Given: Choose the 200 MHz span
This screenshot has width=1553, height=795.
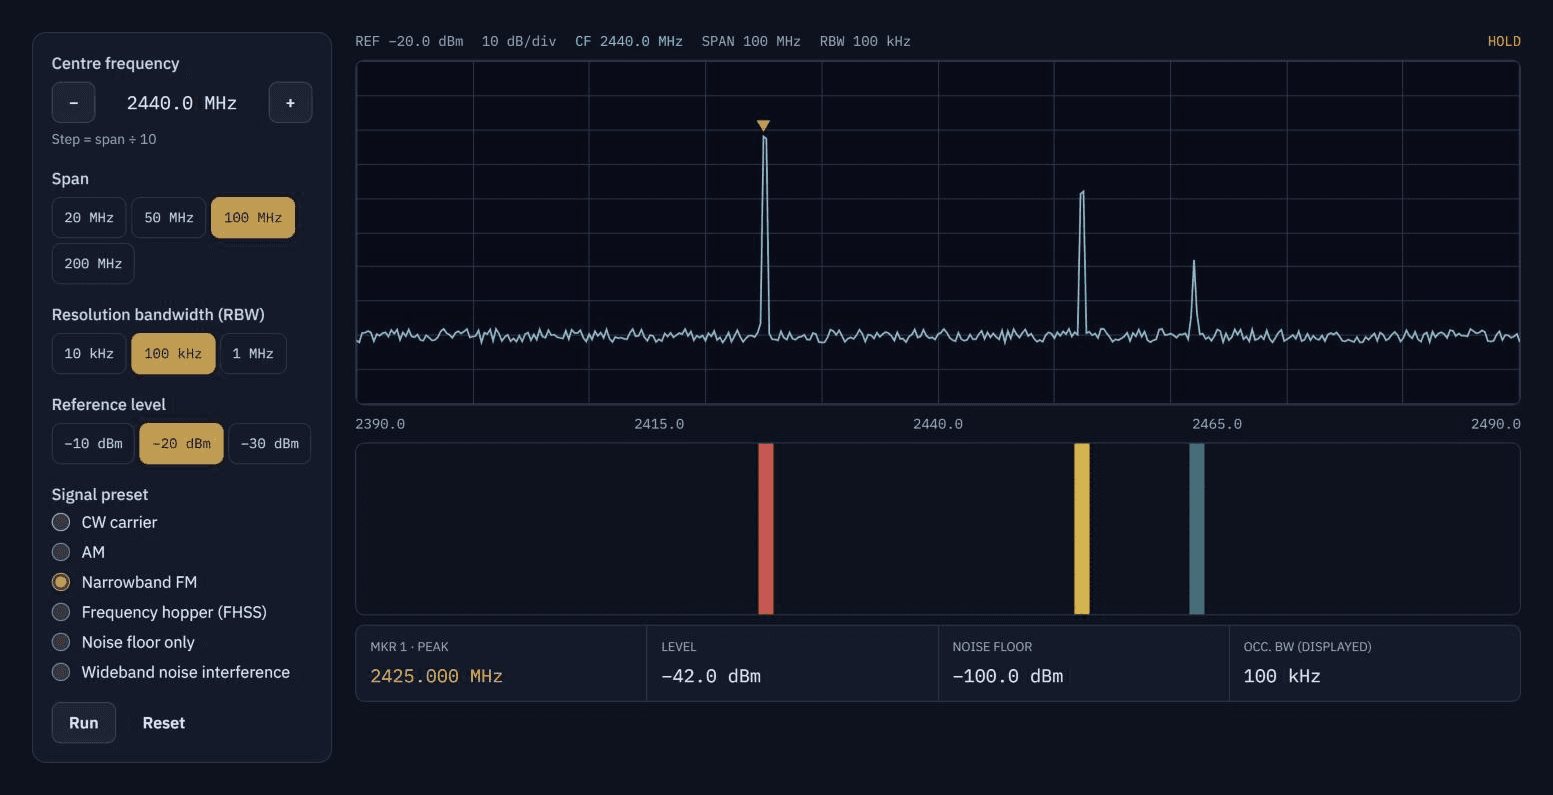Looking at the screenshot, I should [x=93, y=263].
